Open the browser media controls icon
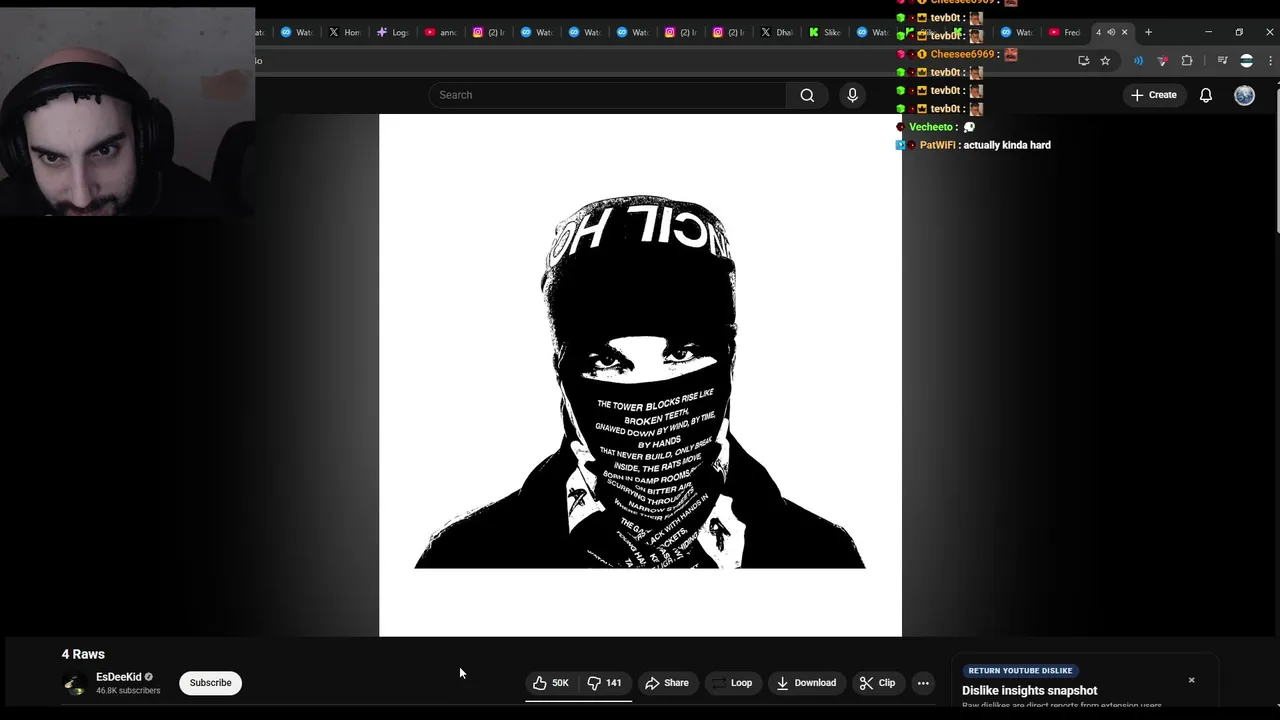The height and width of the screenshot is (720, 1280). (x=1222, y=61)
